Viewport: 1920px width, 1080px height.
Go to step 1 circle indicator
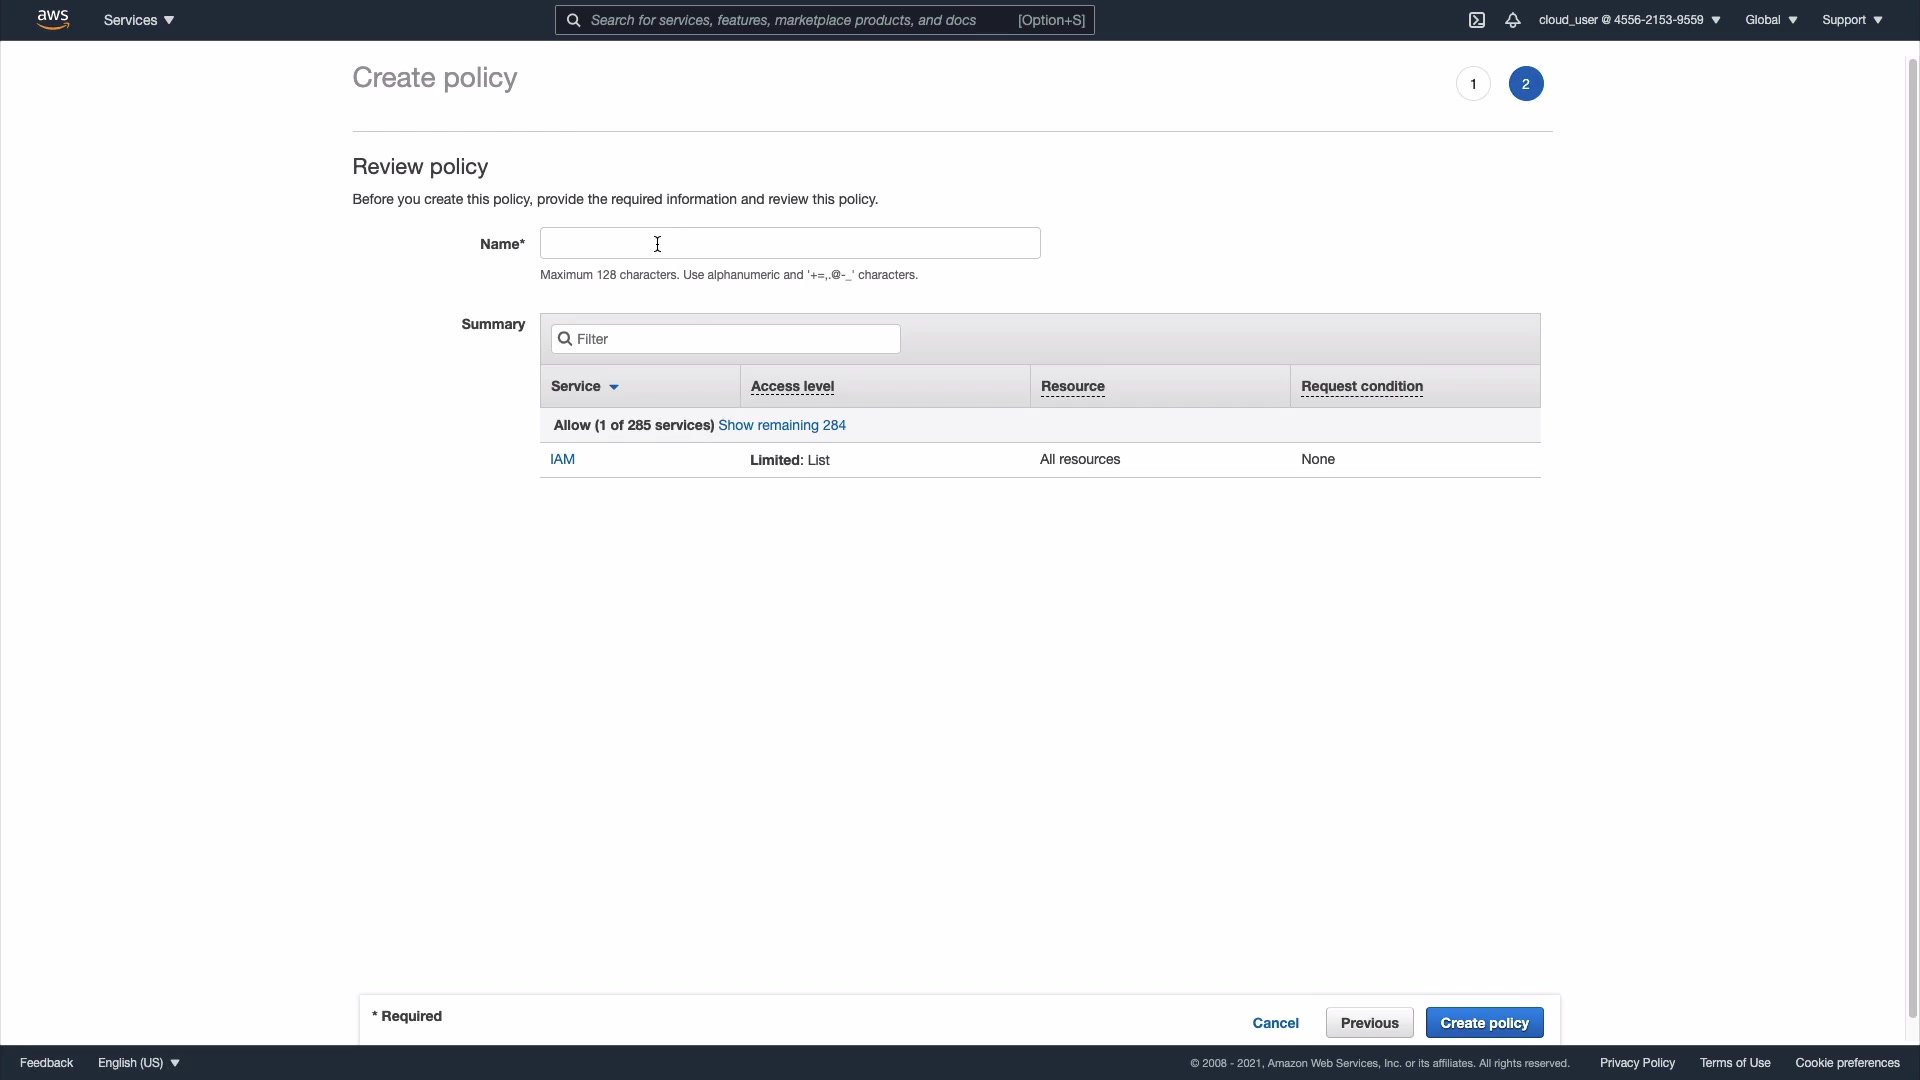[1473, 84]
